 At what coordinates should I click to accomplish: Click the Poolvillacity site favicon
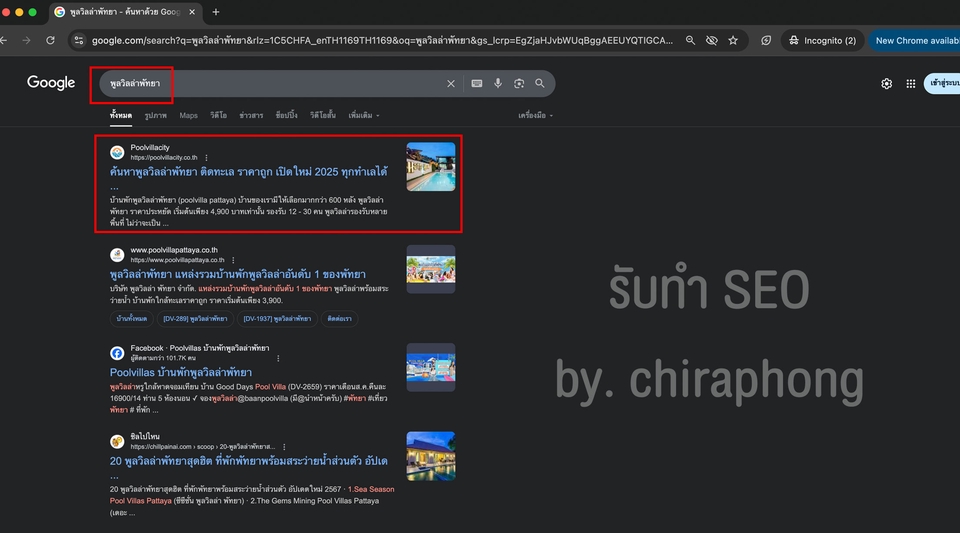(117, 152)
